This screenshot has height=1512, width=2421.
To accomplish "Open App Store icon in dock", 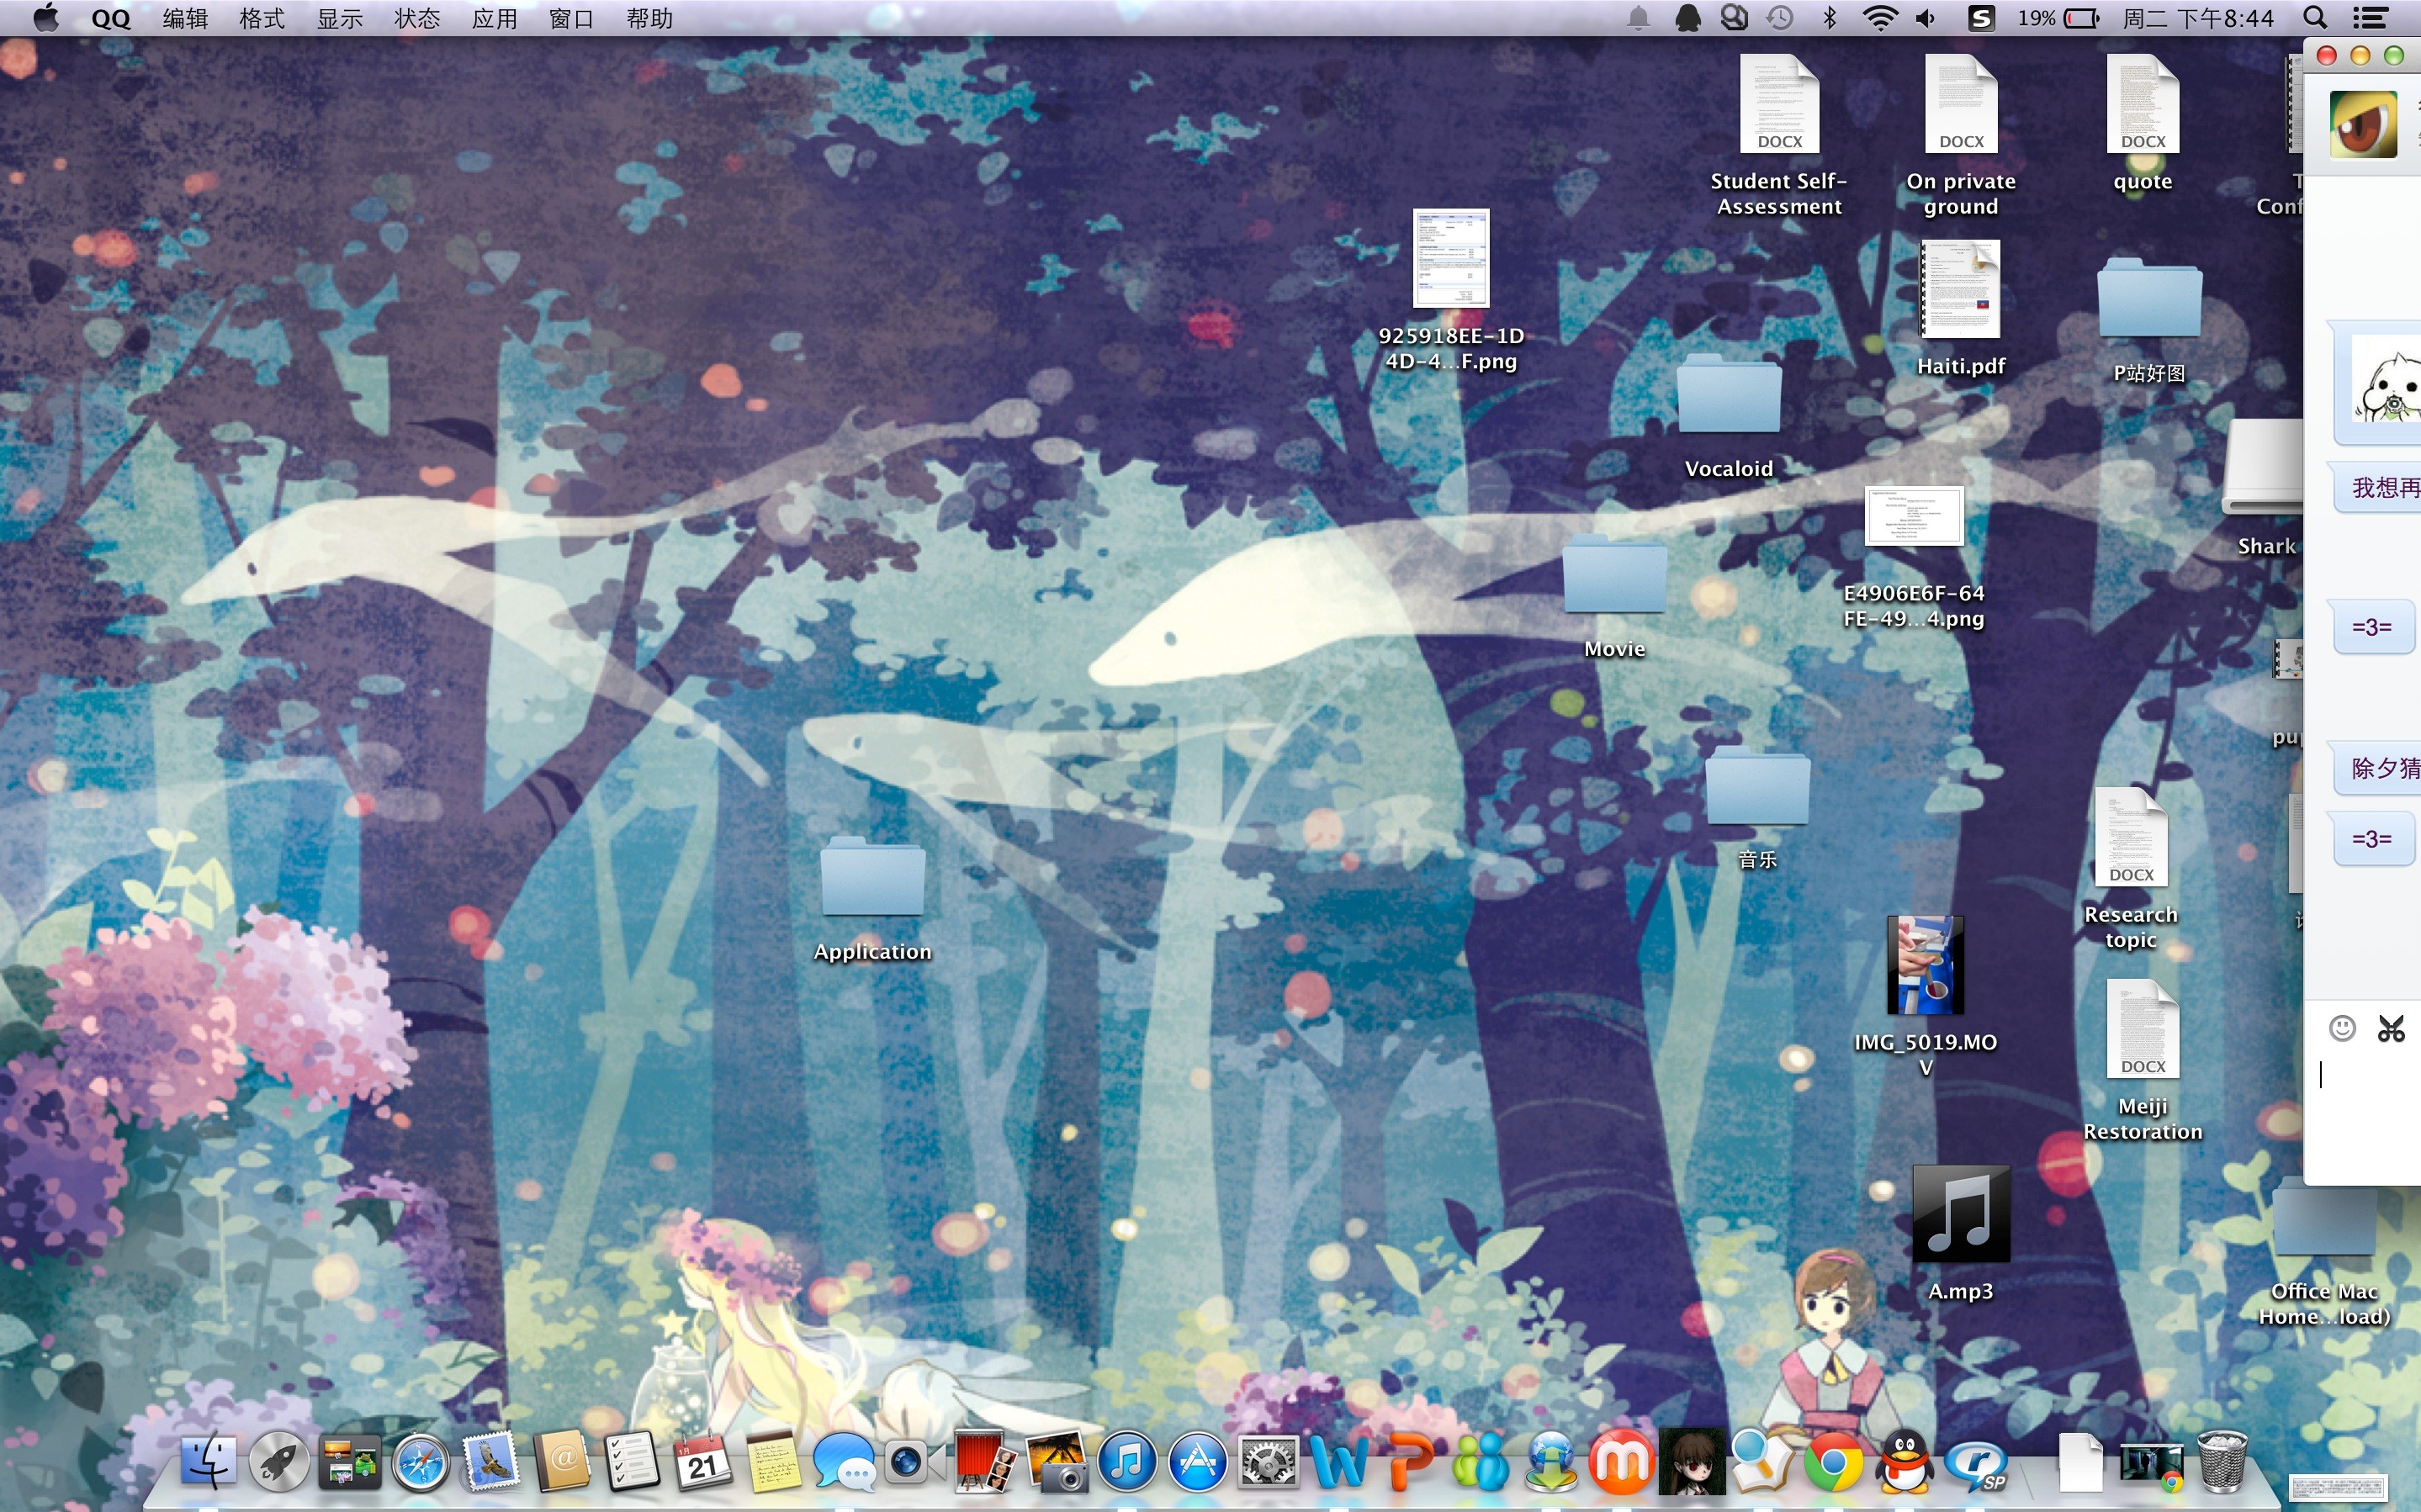I will point(1197,1463).
